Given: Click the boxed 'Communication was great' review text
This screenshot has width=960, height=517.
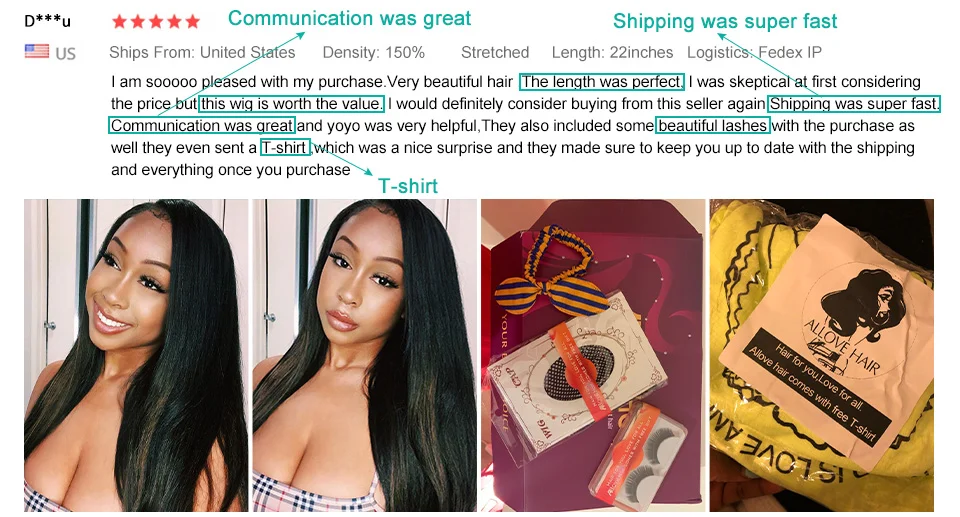Looking at the screenshot, I should (202, 126).
